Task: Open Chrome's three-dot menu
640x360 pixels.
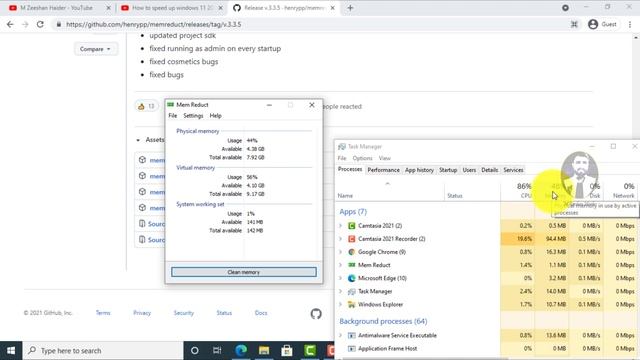Action: tap(630, 24)
